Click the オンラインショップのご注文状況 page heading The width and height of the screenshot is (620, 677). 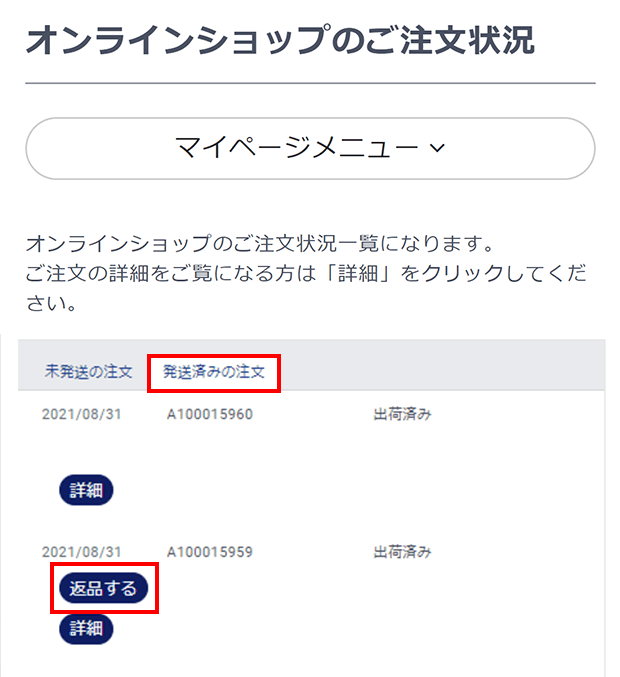tap(281, 40)
